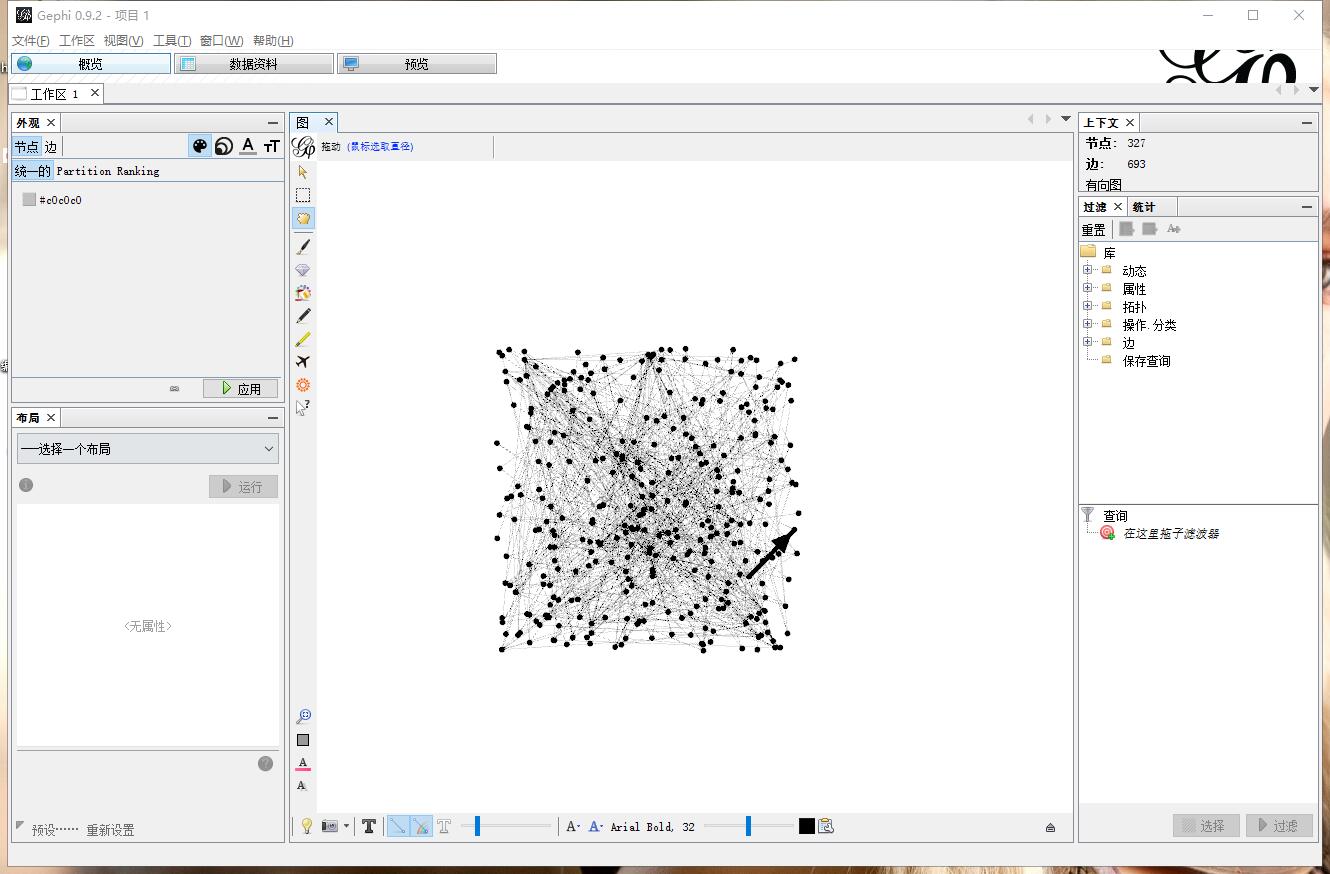Expand the 动态 filter folder

(x=1087, y=270)
